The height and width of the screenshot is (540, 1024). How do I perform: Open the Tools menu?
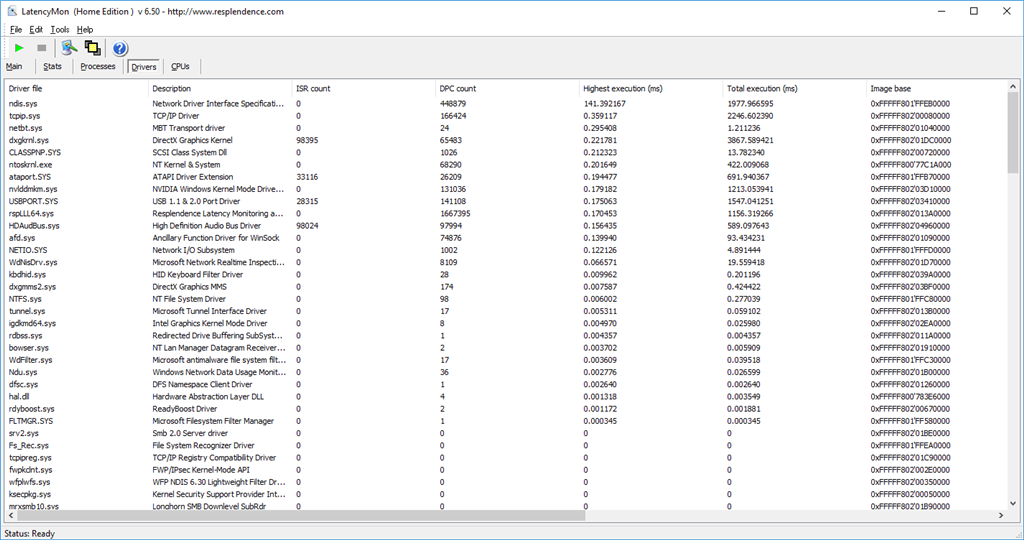click(59, 29)
